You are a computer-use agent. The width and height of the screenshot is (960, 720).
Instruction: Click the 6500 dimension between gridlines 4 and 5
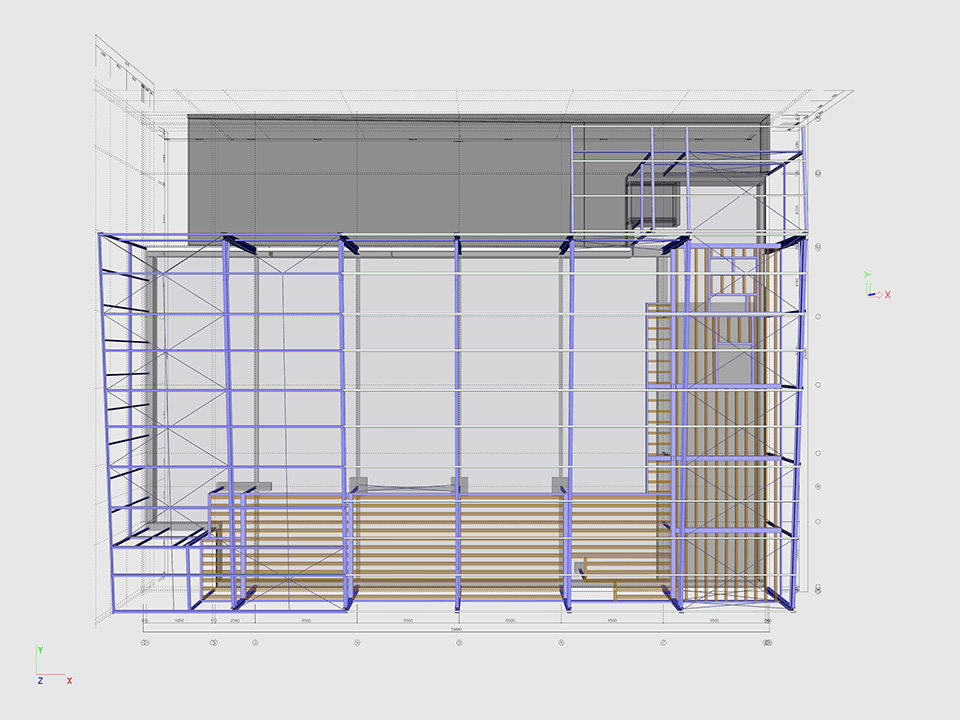[x=408, y=621]
